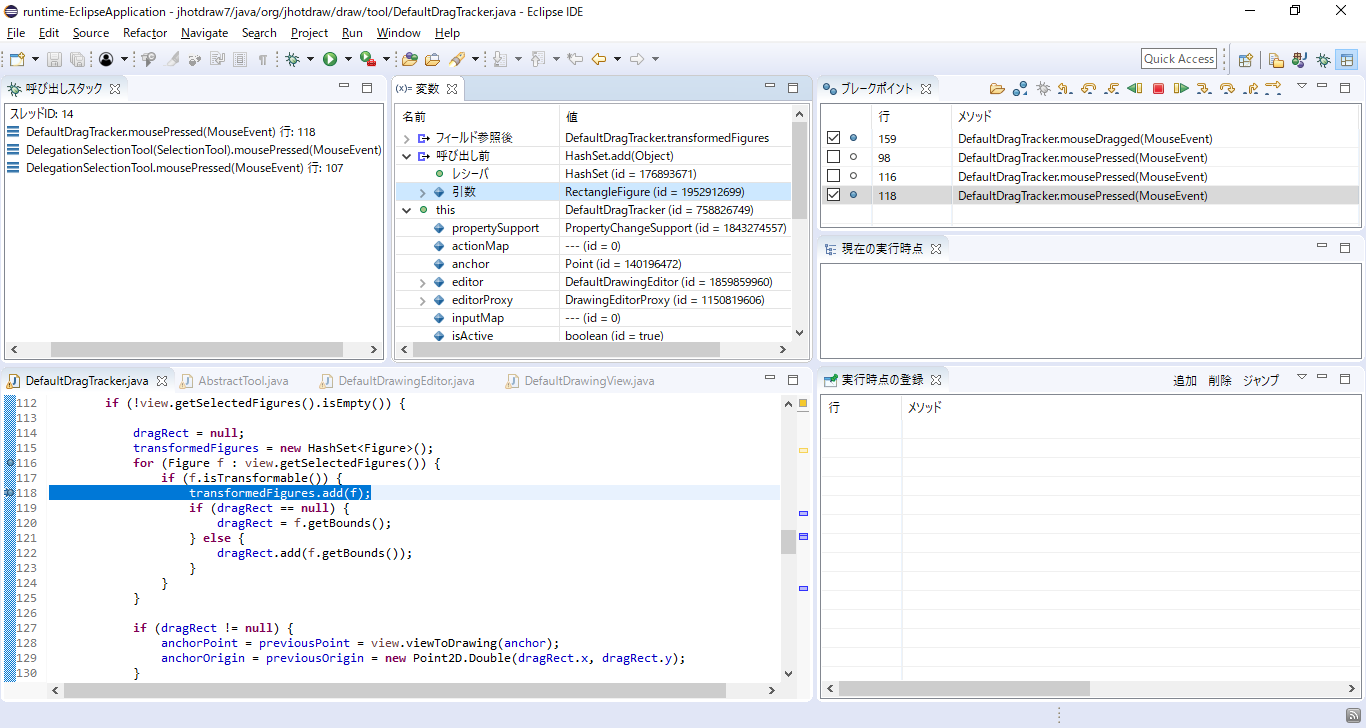Click the yellow Back navigation arrow
Image resolution: width=1366 pixels, height=728 pixels.
pyautogui.click(x=599, y=59)
